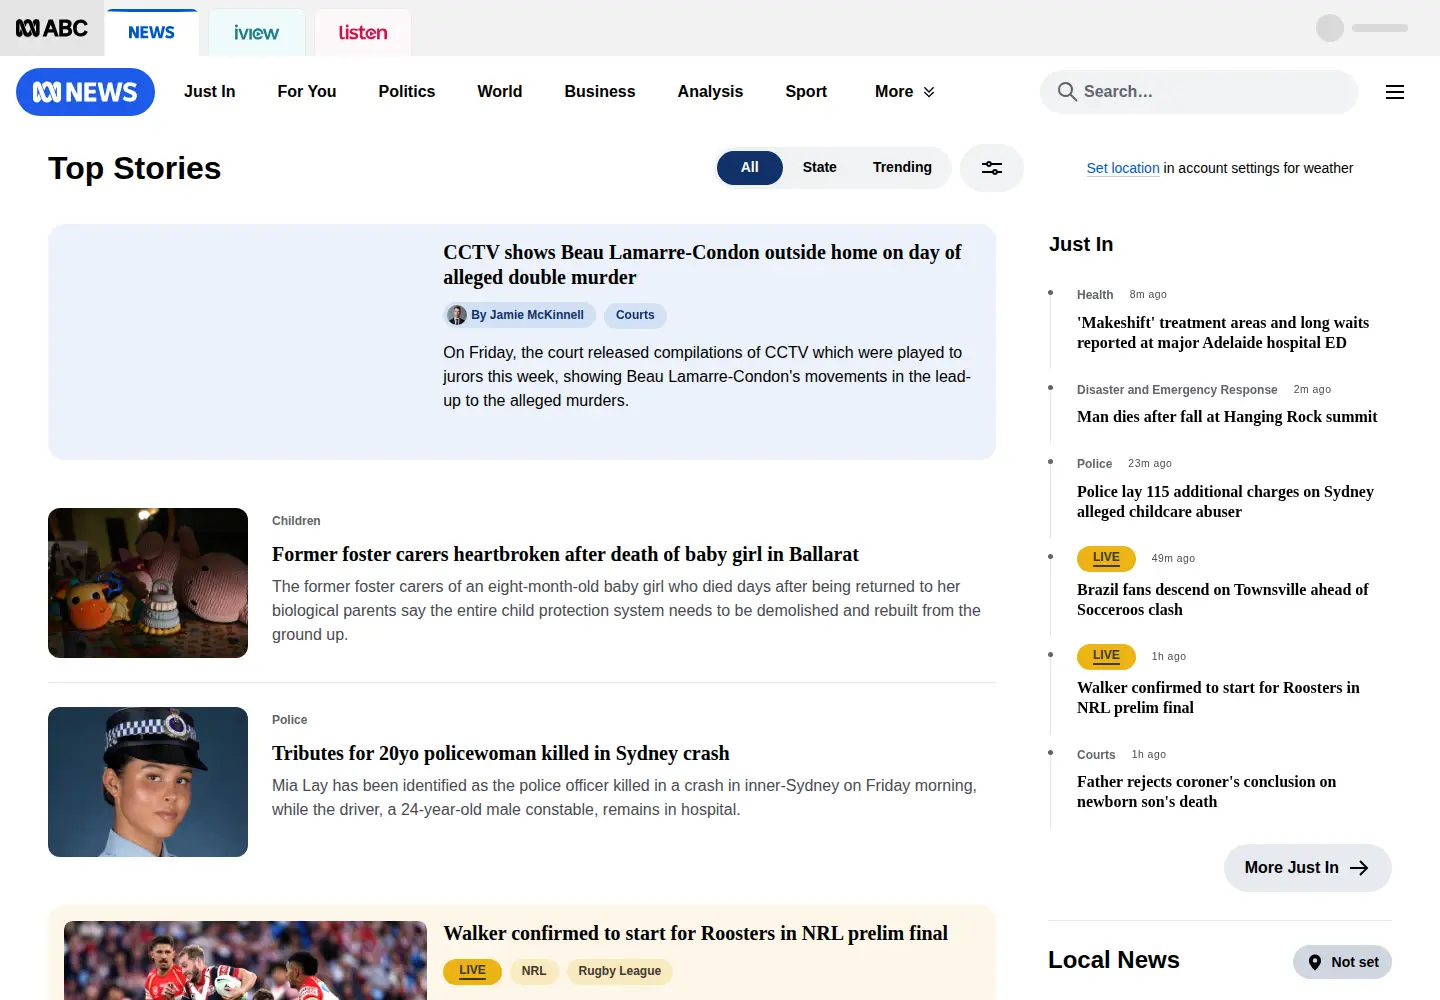
Task: Open the Sport section
Action: pyautogui.click(x=806, y=92)
